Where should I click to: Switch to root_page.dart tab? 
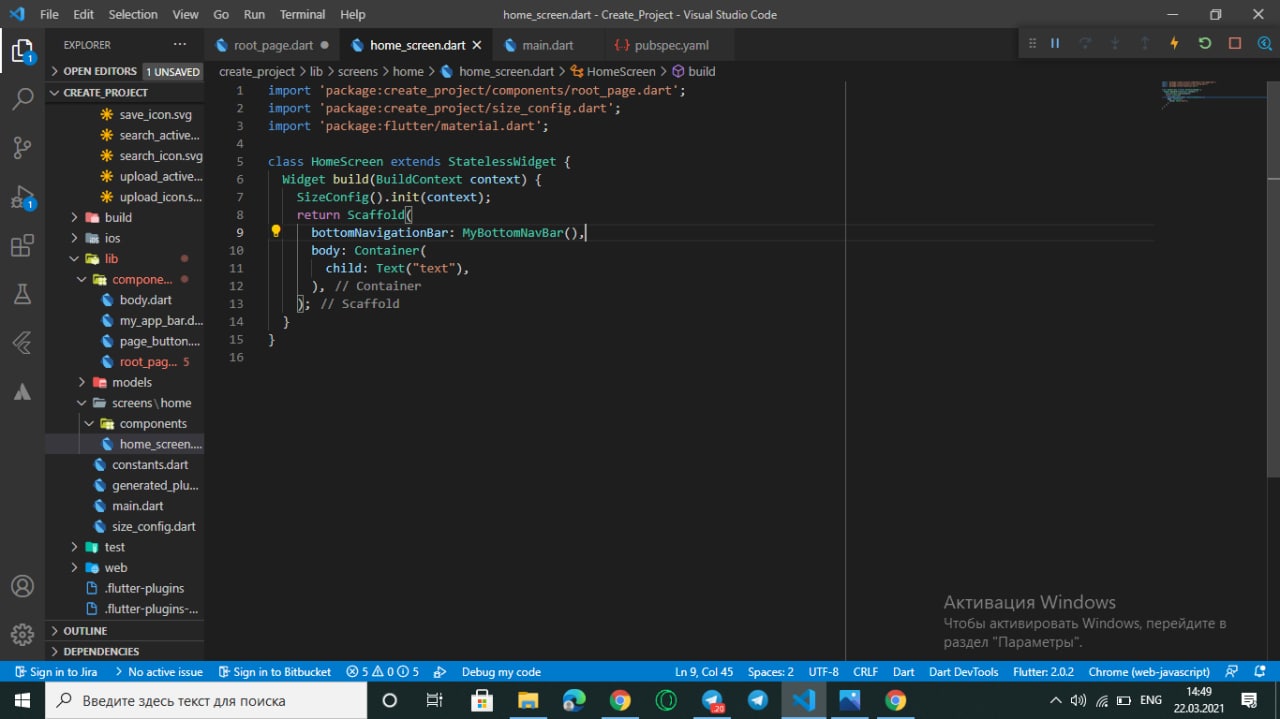pos(272,45)
